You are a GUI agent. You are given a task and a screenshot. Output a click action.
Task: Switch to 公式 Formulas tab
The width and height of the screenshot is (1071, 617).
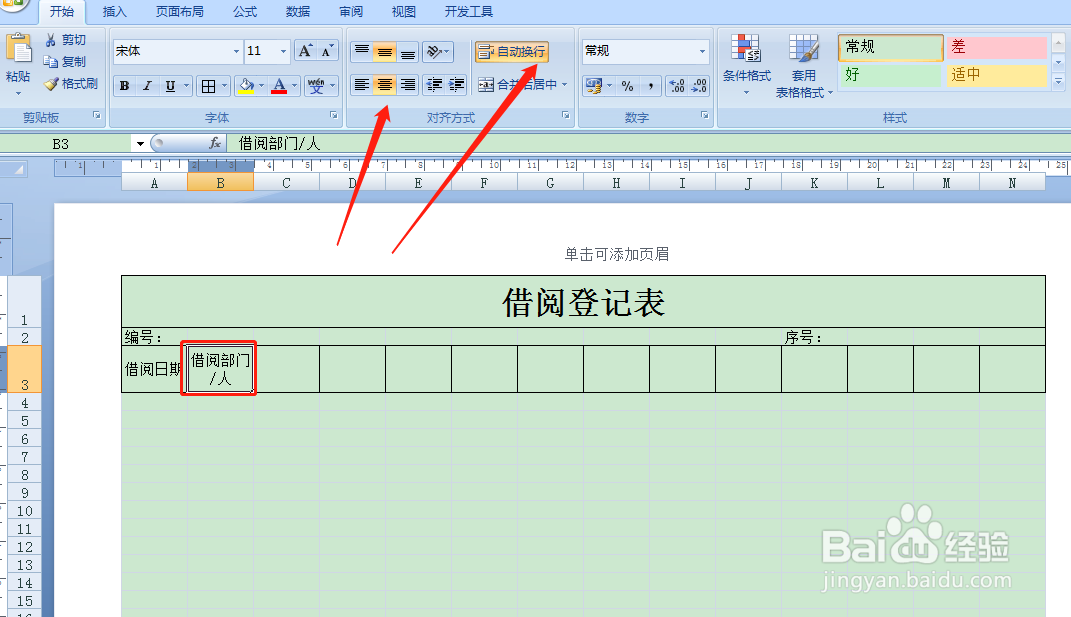(245, 12)
